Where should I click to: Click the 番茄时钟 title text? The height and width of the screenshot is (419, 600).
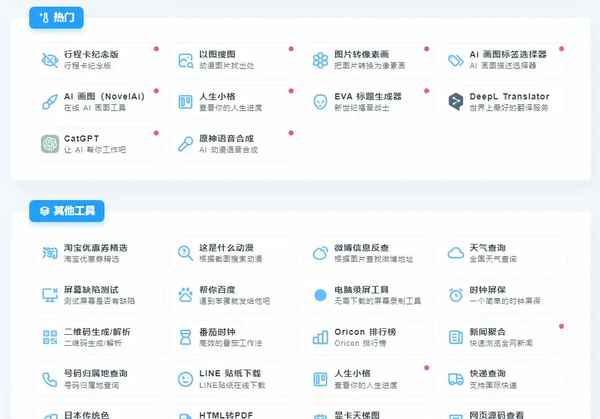click(217, 332)
